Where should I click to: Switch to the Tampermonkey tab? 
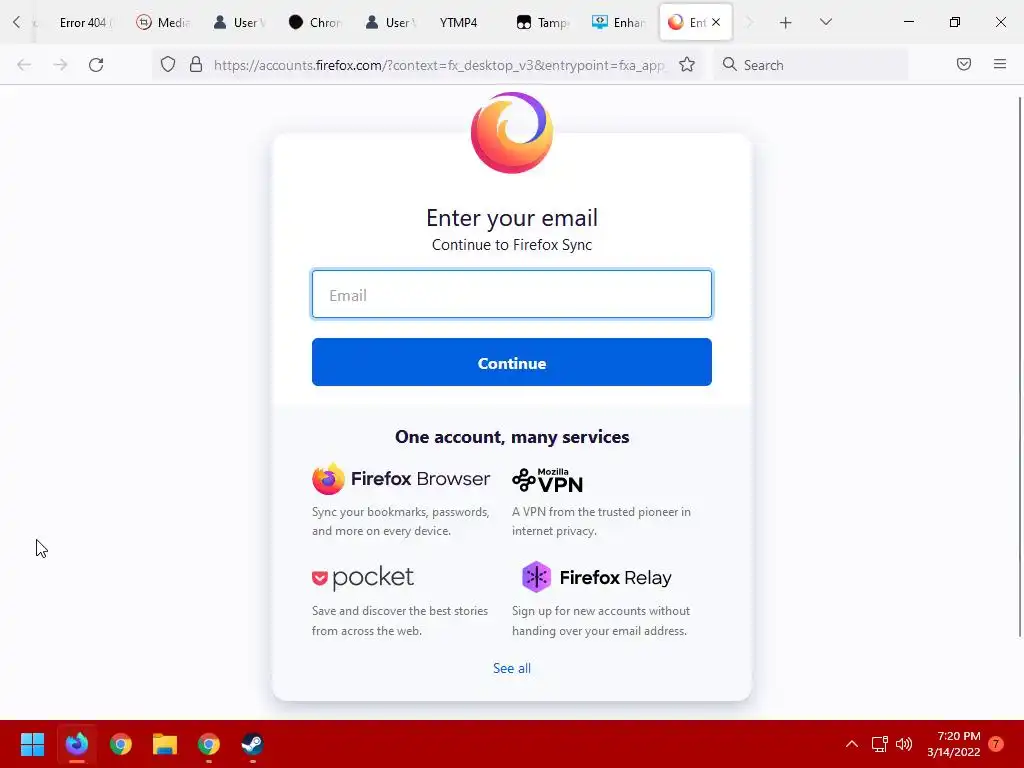543,23
